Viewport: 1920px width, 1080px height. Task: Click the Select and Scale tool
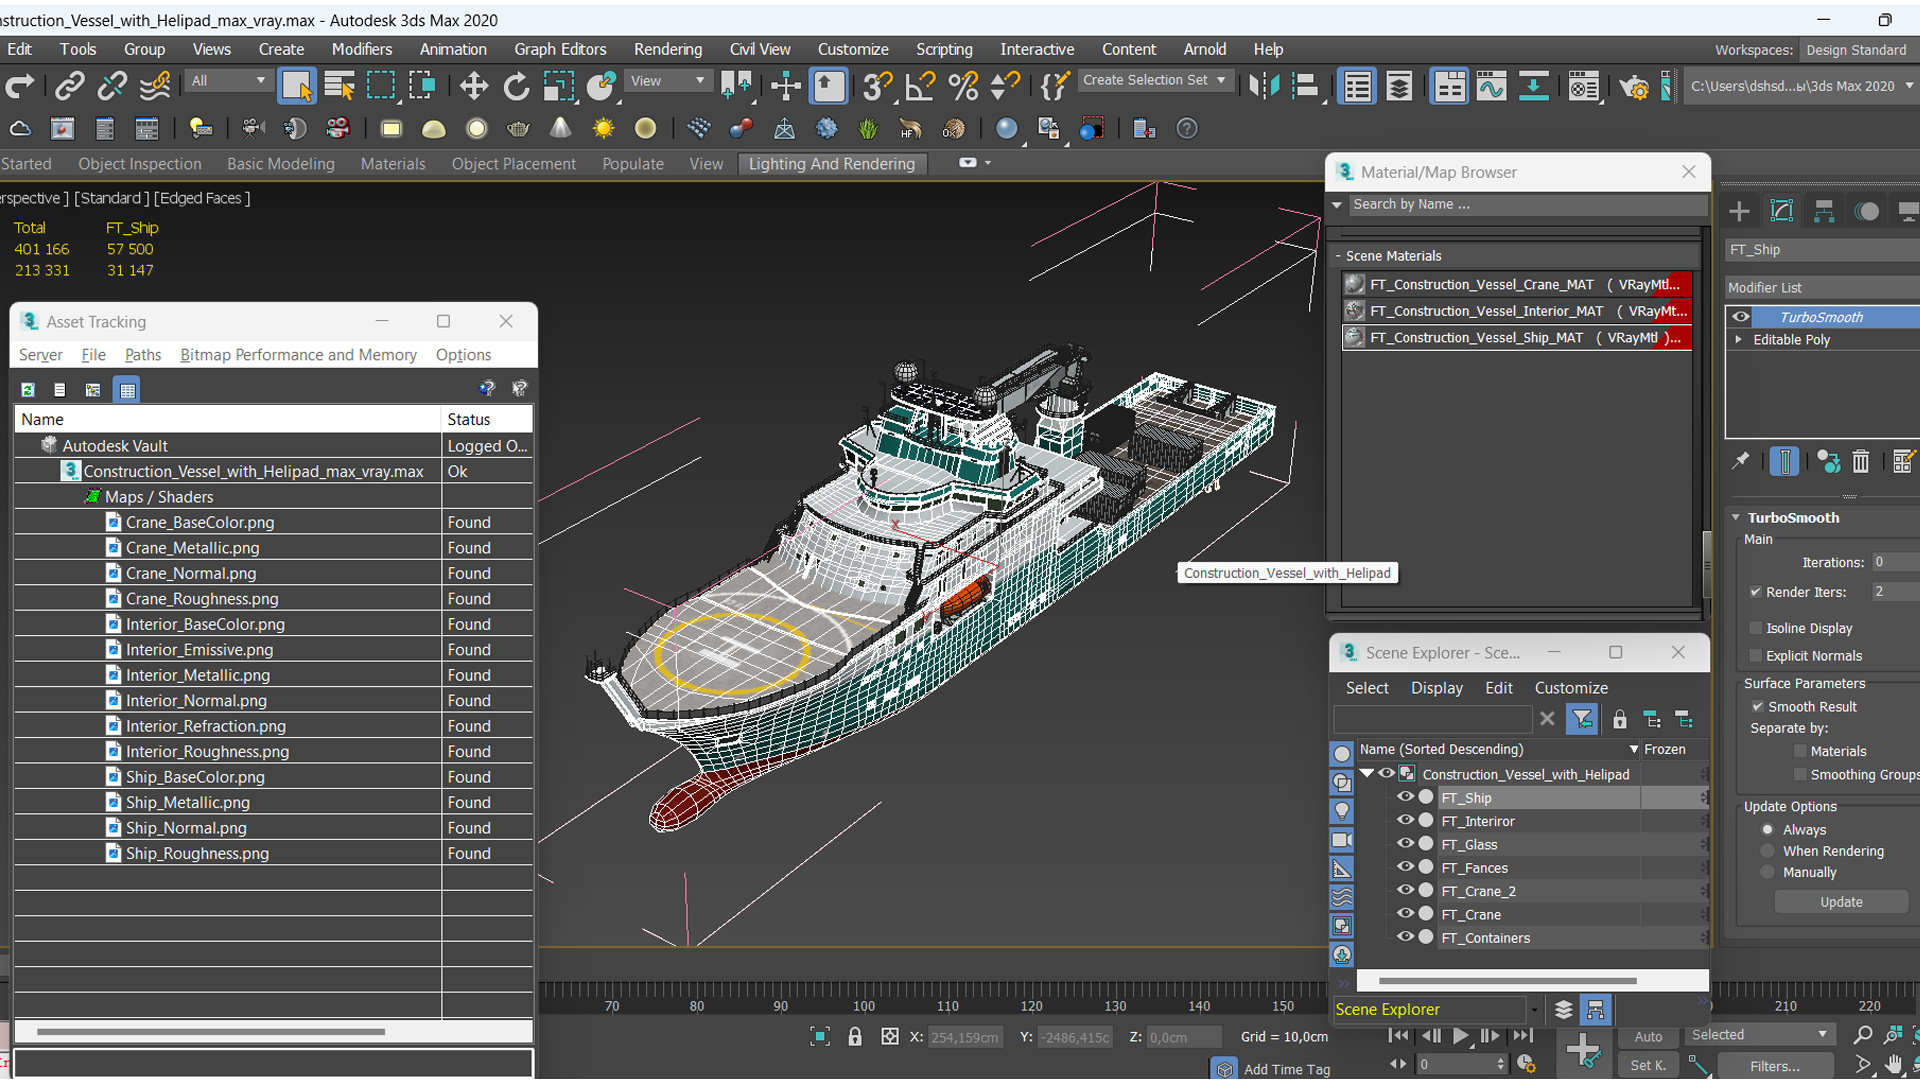(559, 86)
